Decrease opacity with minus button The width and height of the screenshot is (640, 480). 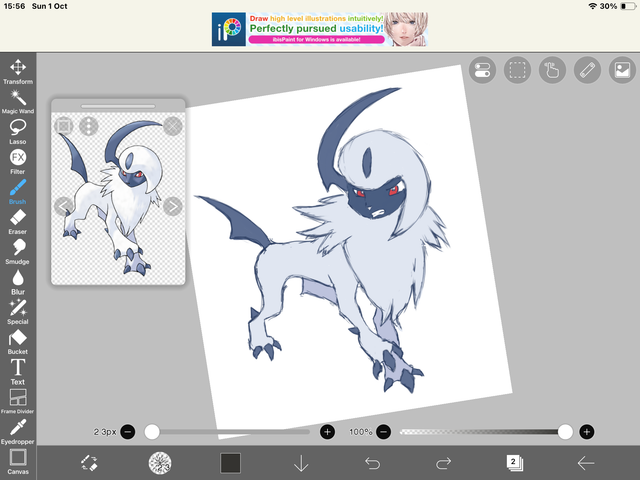click(383, 432)
